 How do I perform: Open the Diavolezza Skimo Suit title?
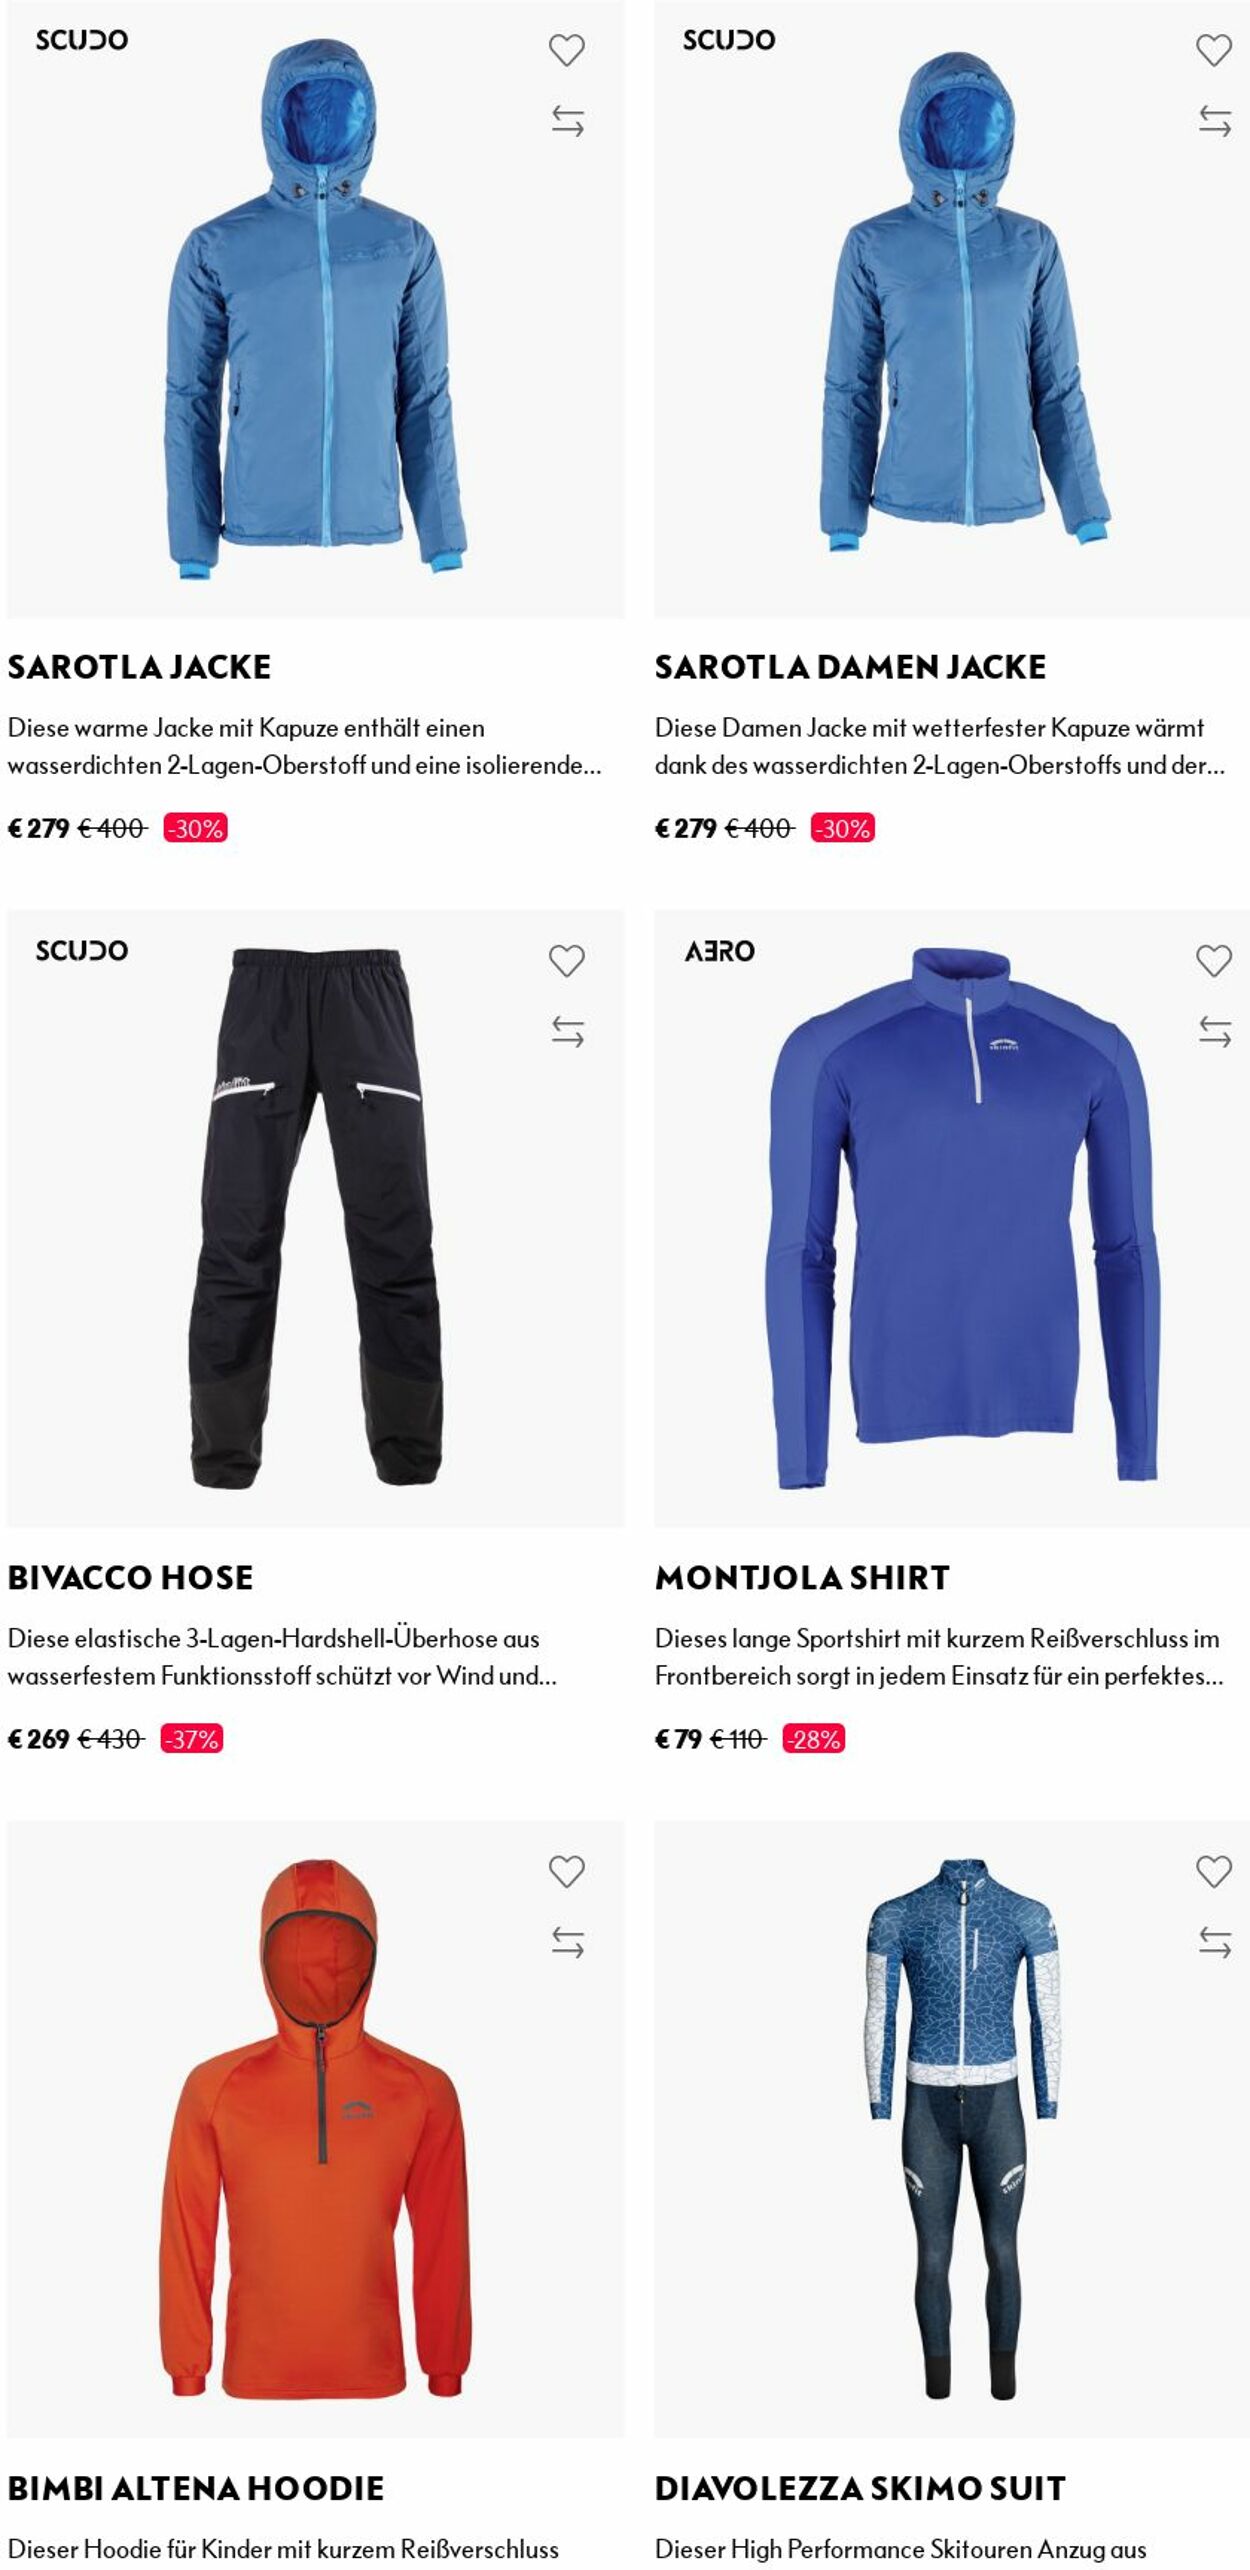(x=861, y=2489)
